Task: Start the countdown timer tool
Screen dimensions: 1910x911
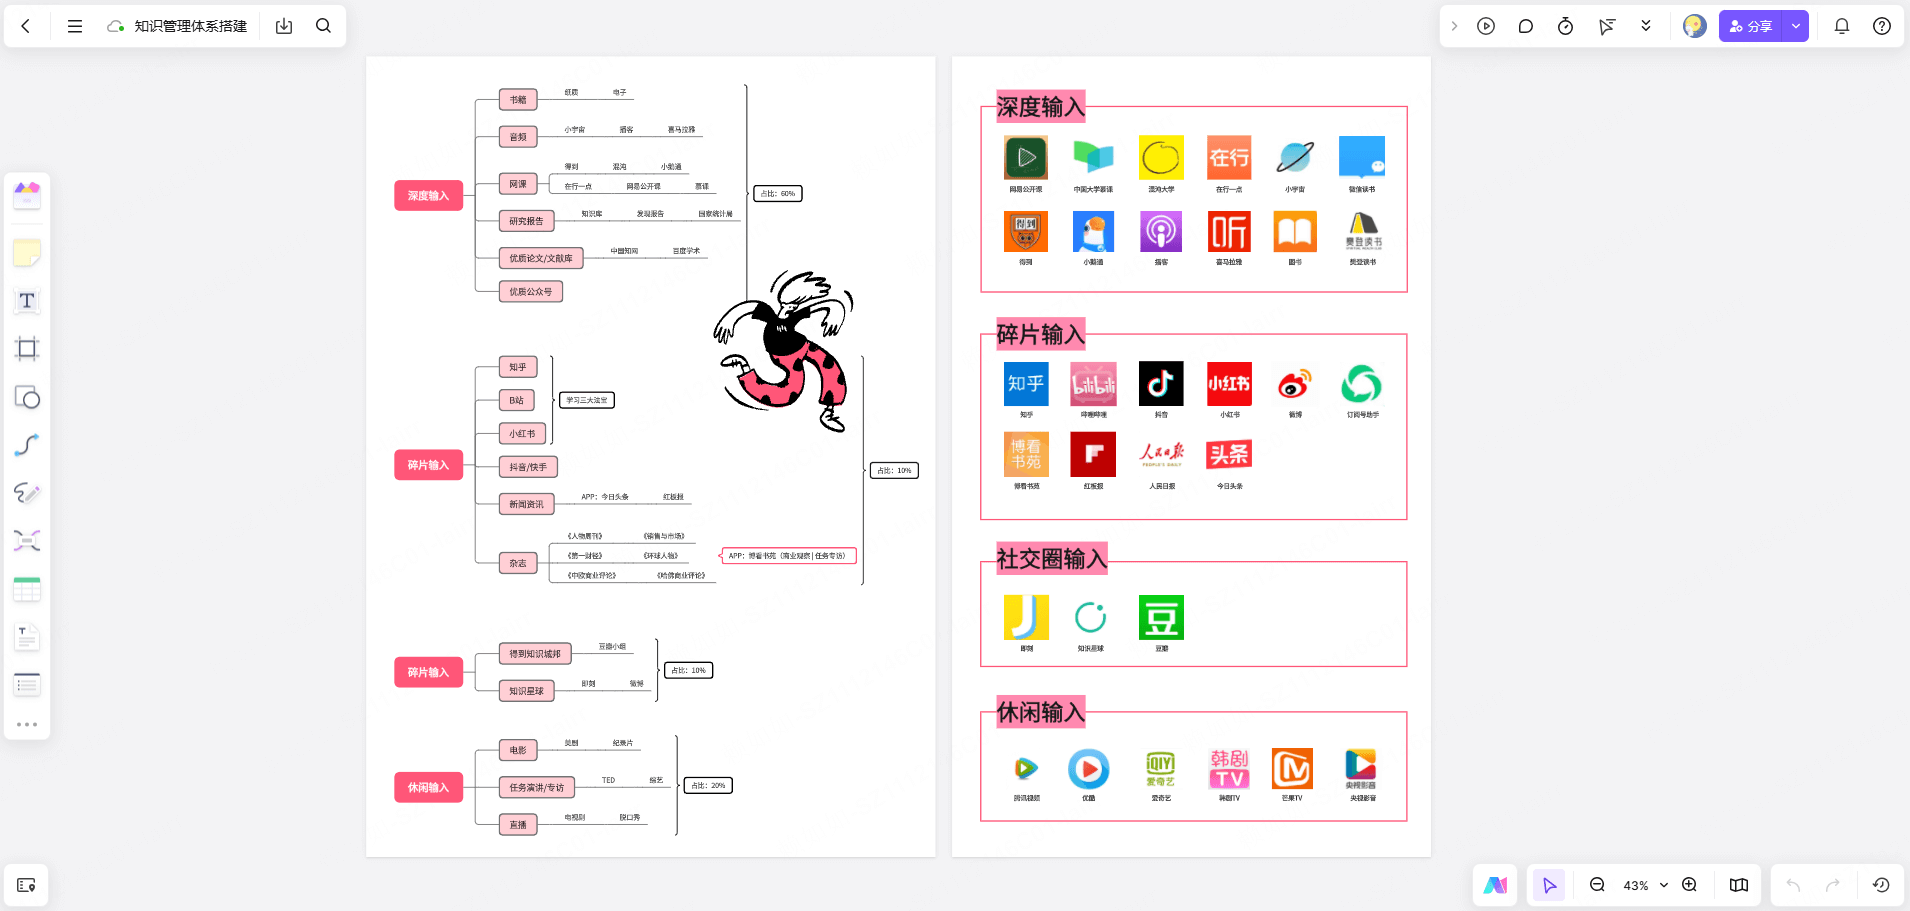Action: coord(1565,27)
